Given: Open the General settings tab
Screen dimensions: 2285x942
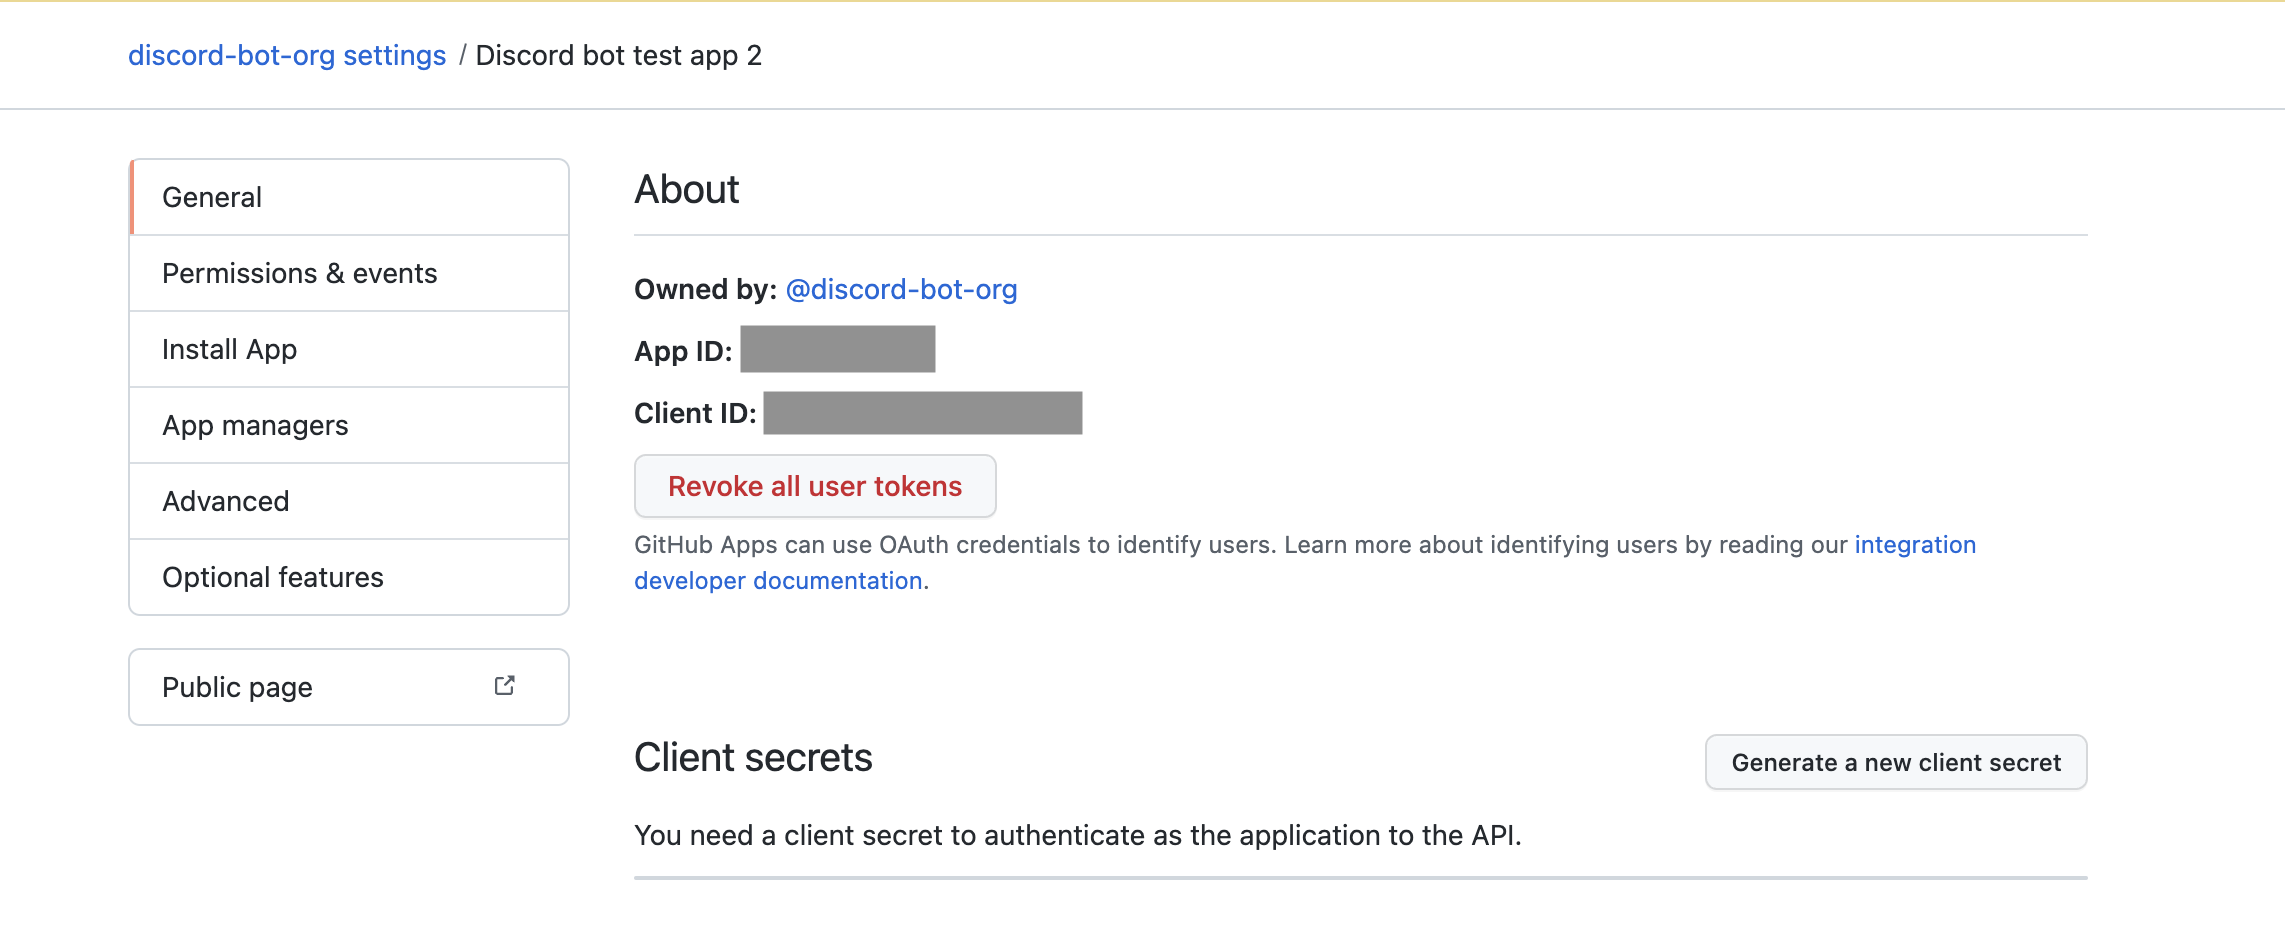Looking at the screenshot, I should 349,197.
